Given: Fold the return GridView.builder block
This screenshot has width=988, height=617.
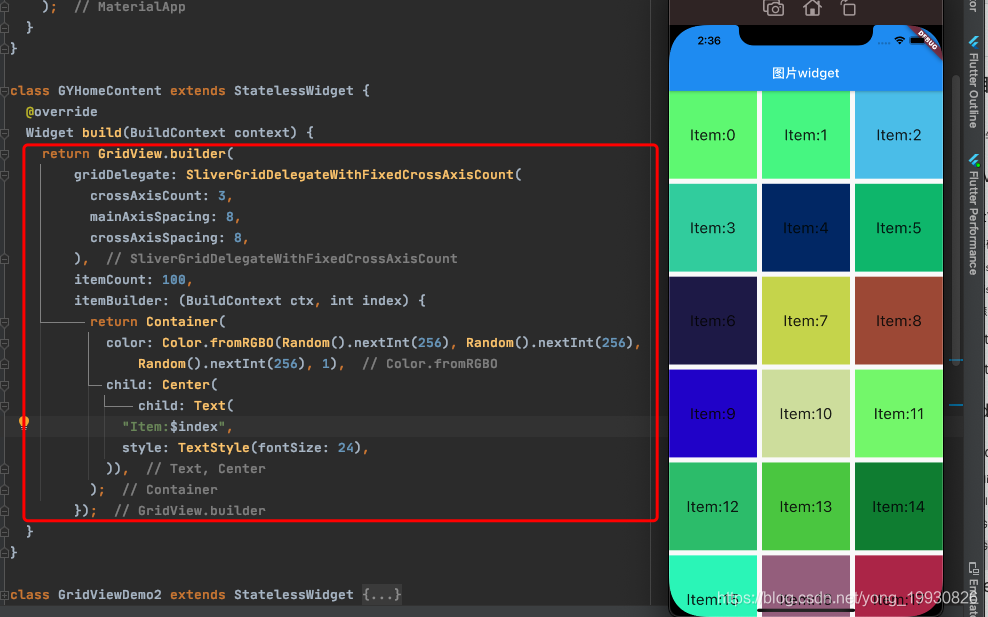Looking at the screenshot, I should pos(4,154).
